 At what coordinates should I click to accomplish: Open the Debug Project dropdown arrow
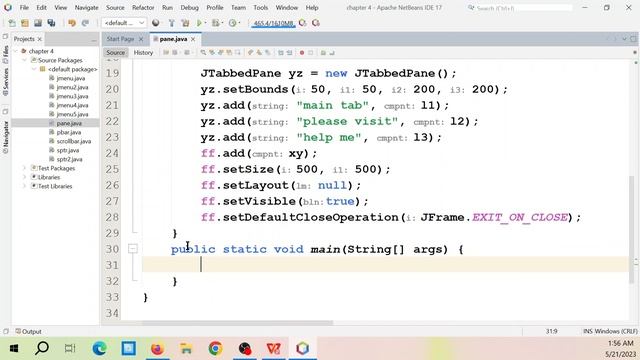(x=222, y=23)
